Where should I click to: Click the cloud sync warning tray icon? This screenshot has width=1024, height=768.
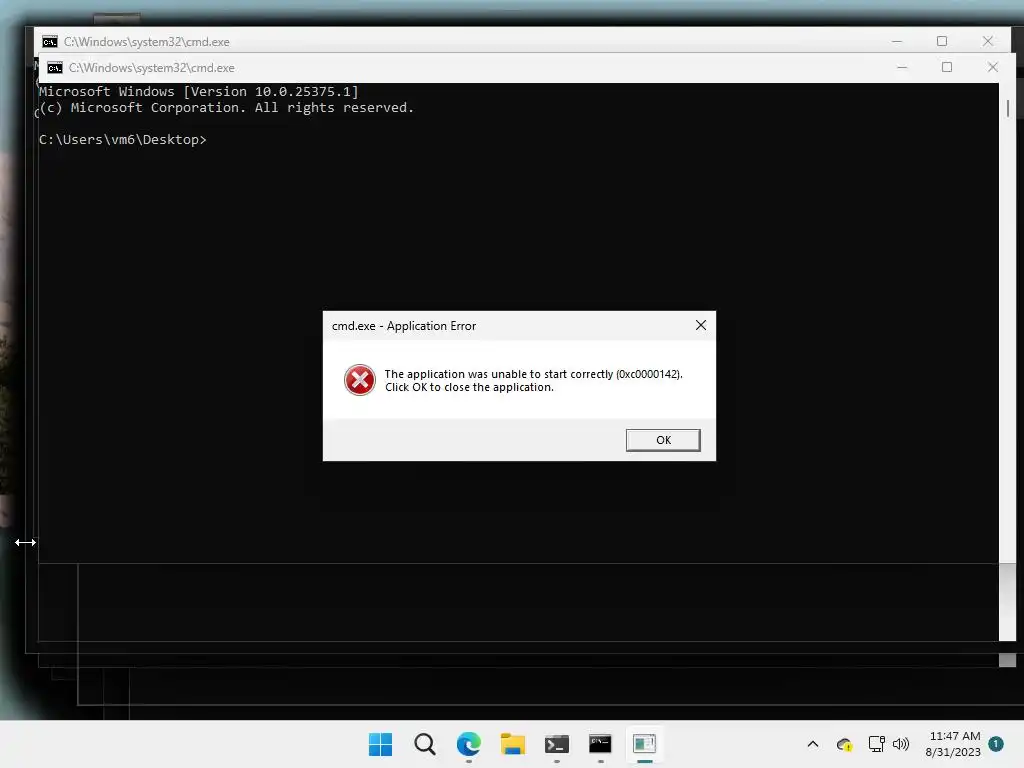[844, 744]
